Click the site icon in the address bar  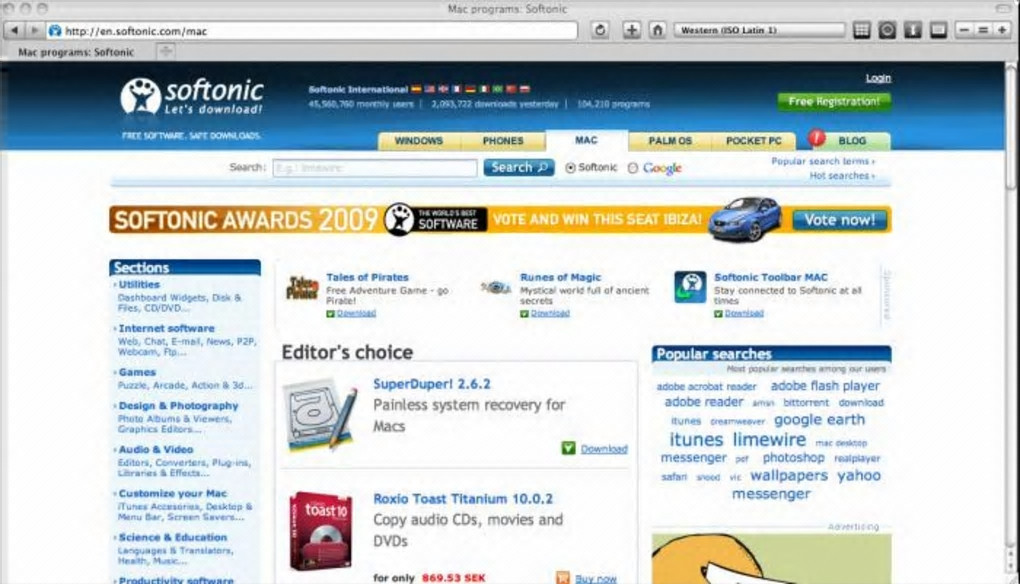55,31
